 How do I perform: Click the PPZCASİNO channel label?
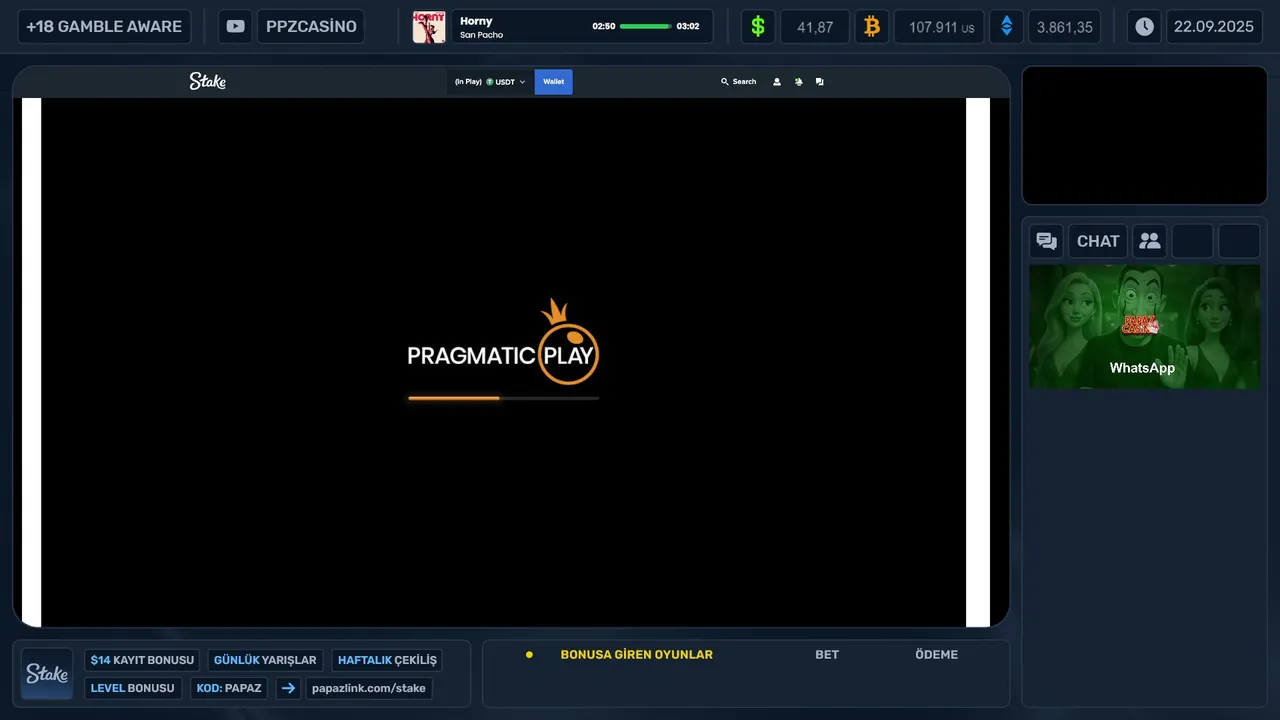311,27
